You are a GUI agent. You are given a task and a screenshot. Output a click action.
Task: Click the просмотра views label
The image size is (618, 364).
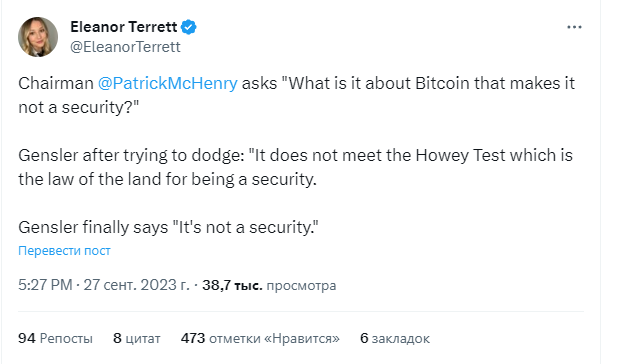coord(301,286)
